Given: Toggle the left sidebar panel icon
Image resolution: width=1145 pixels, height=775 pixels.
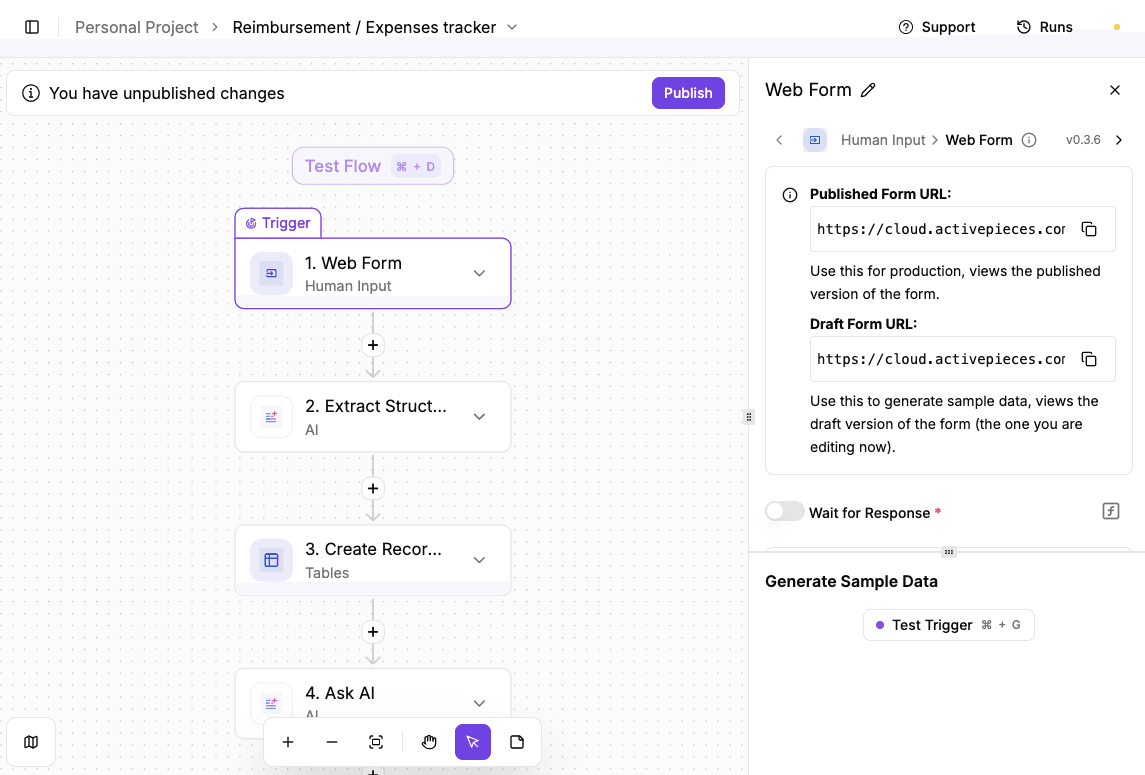Looking at the screenshot, I should tap(31, 27).
